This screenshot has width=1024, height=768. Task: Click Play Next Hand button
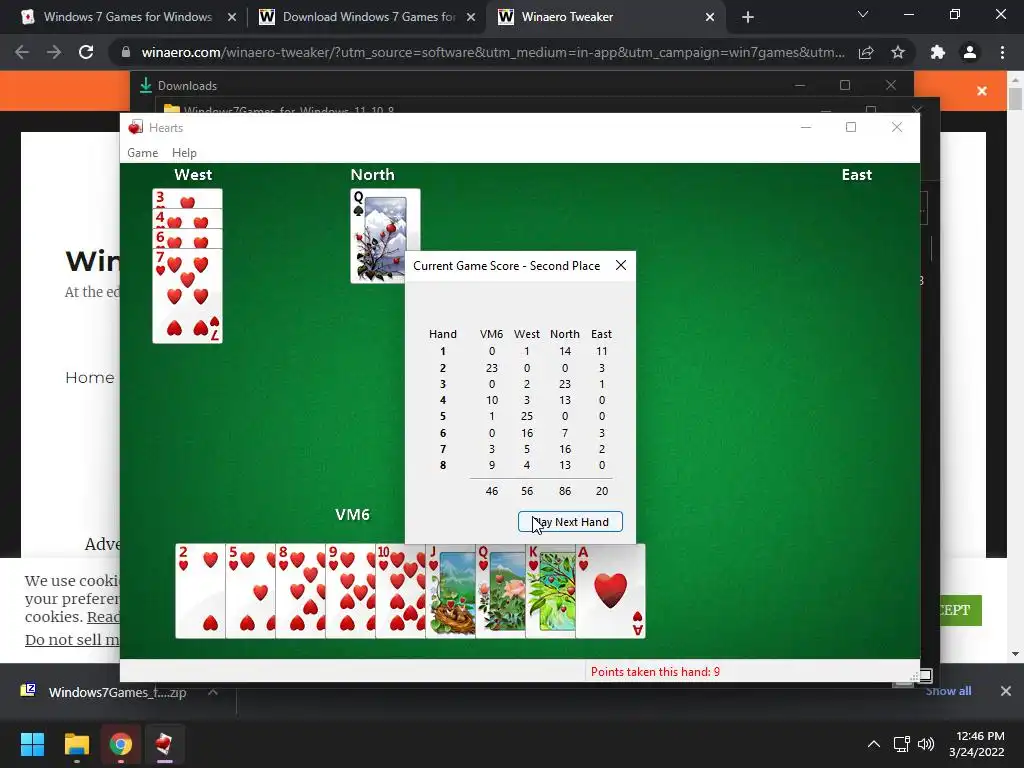pos(570,522)
